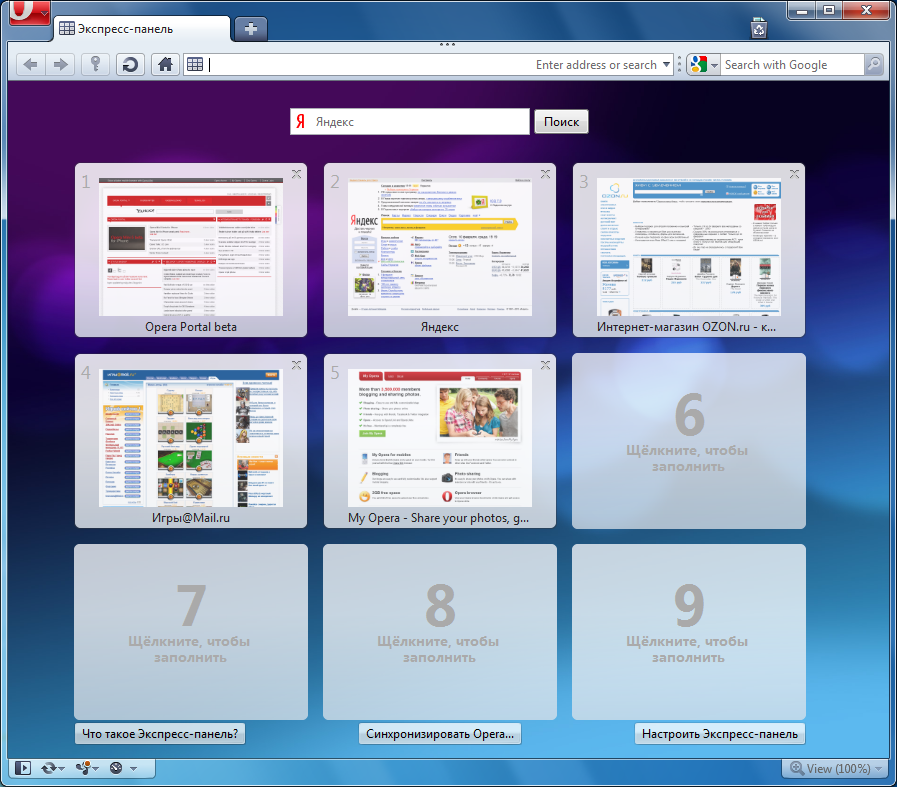Go back with the left arrow button
This screenshot has height=787, width=897.
(x=31, y=65)
